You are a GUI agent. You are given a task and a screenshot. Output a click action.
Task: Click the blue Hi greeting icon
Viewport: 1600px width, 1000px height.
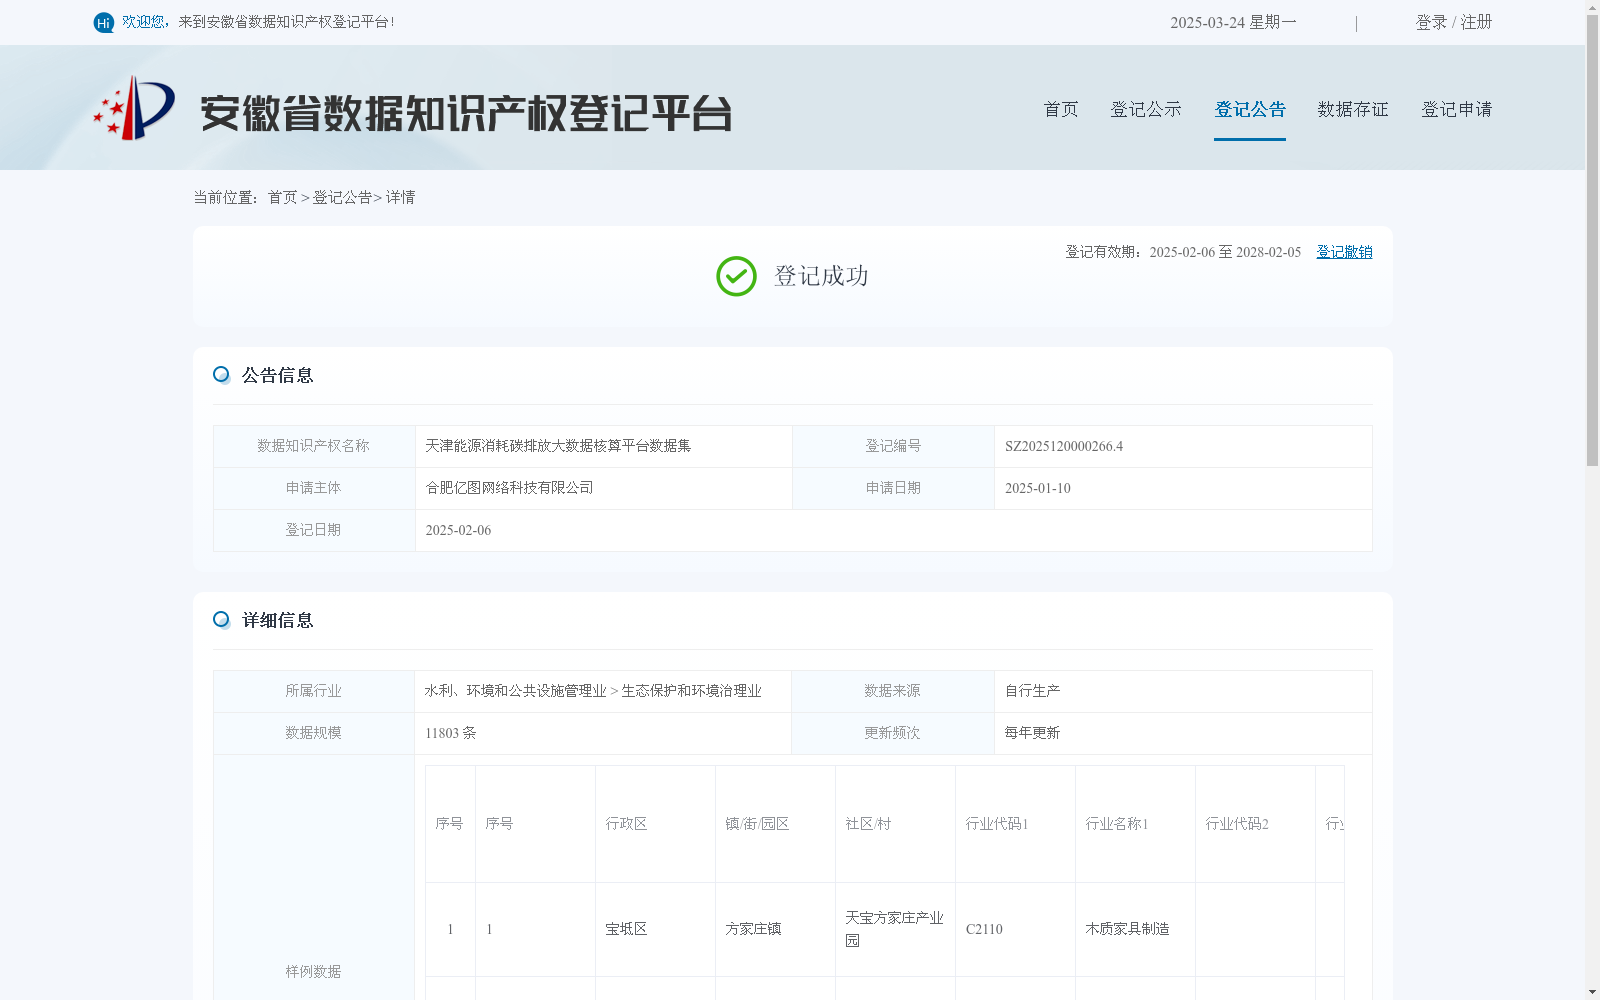pos(103,23)
